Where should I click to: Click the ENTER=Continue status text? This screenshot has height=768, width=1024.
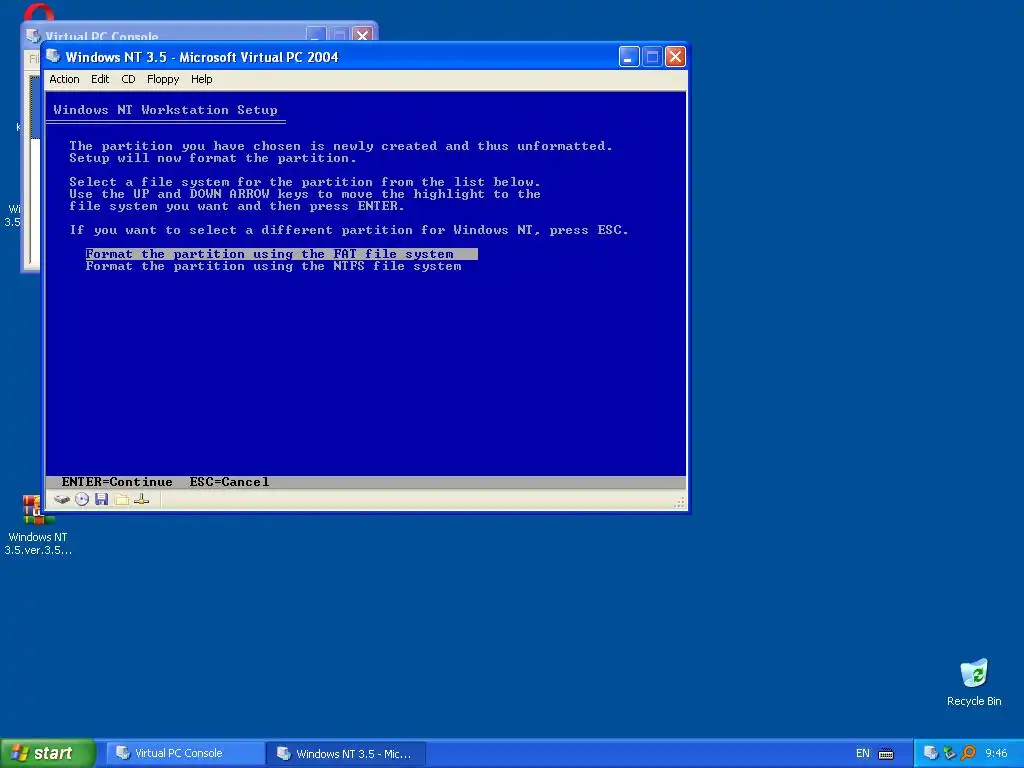[x=117, y=482]
